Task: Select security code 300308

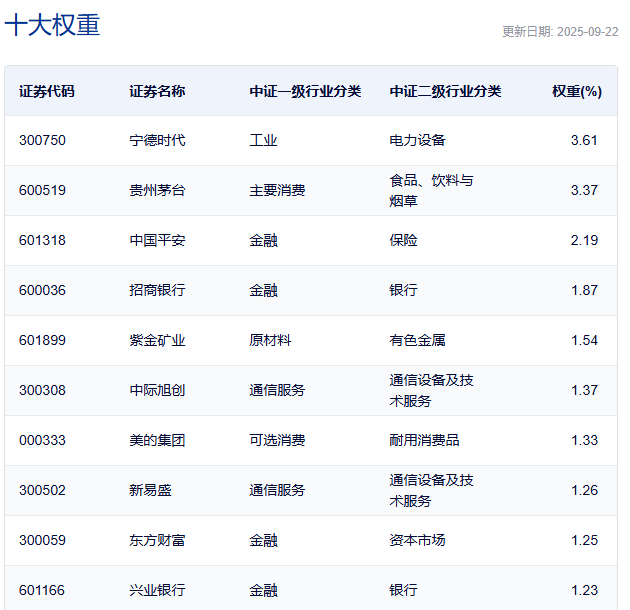Action: [42, 390]
